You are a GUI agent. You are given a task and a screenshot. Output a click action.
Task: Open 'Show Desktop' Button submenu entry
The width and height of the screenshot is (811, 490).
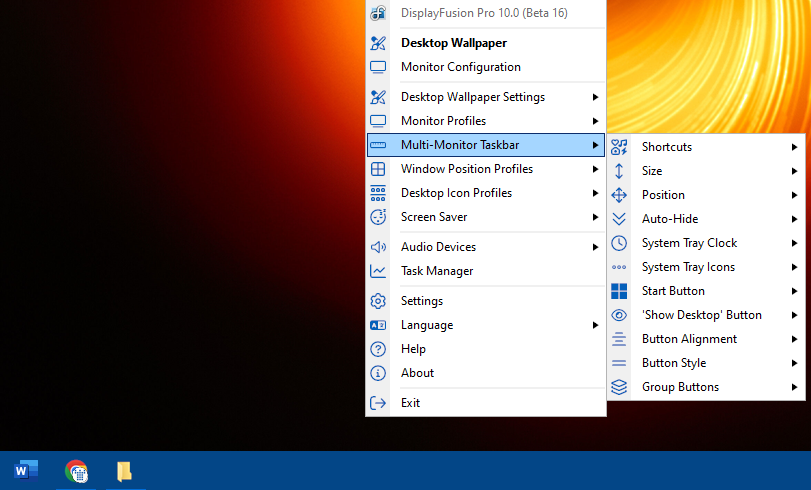click(706, 315)
